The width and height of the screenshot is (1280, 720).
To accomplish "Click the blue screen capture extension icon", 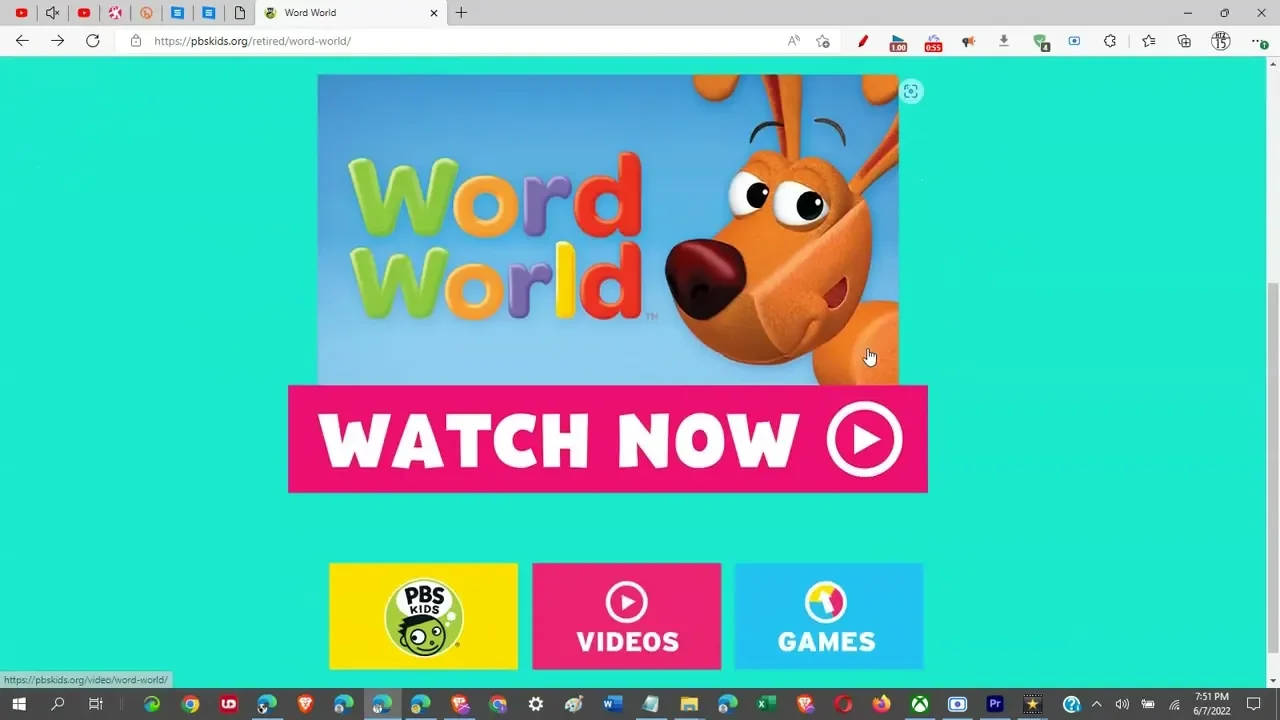I will pyautogui.click(x=1074, y=41).
